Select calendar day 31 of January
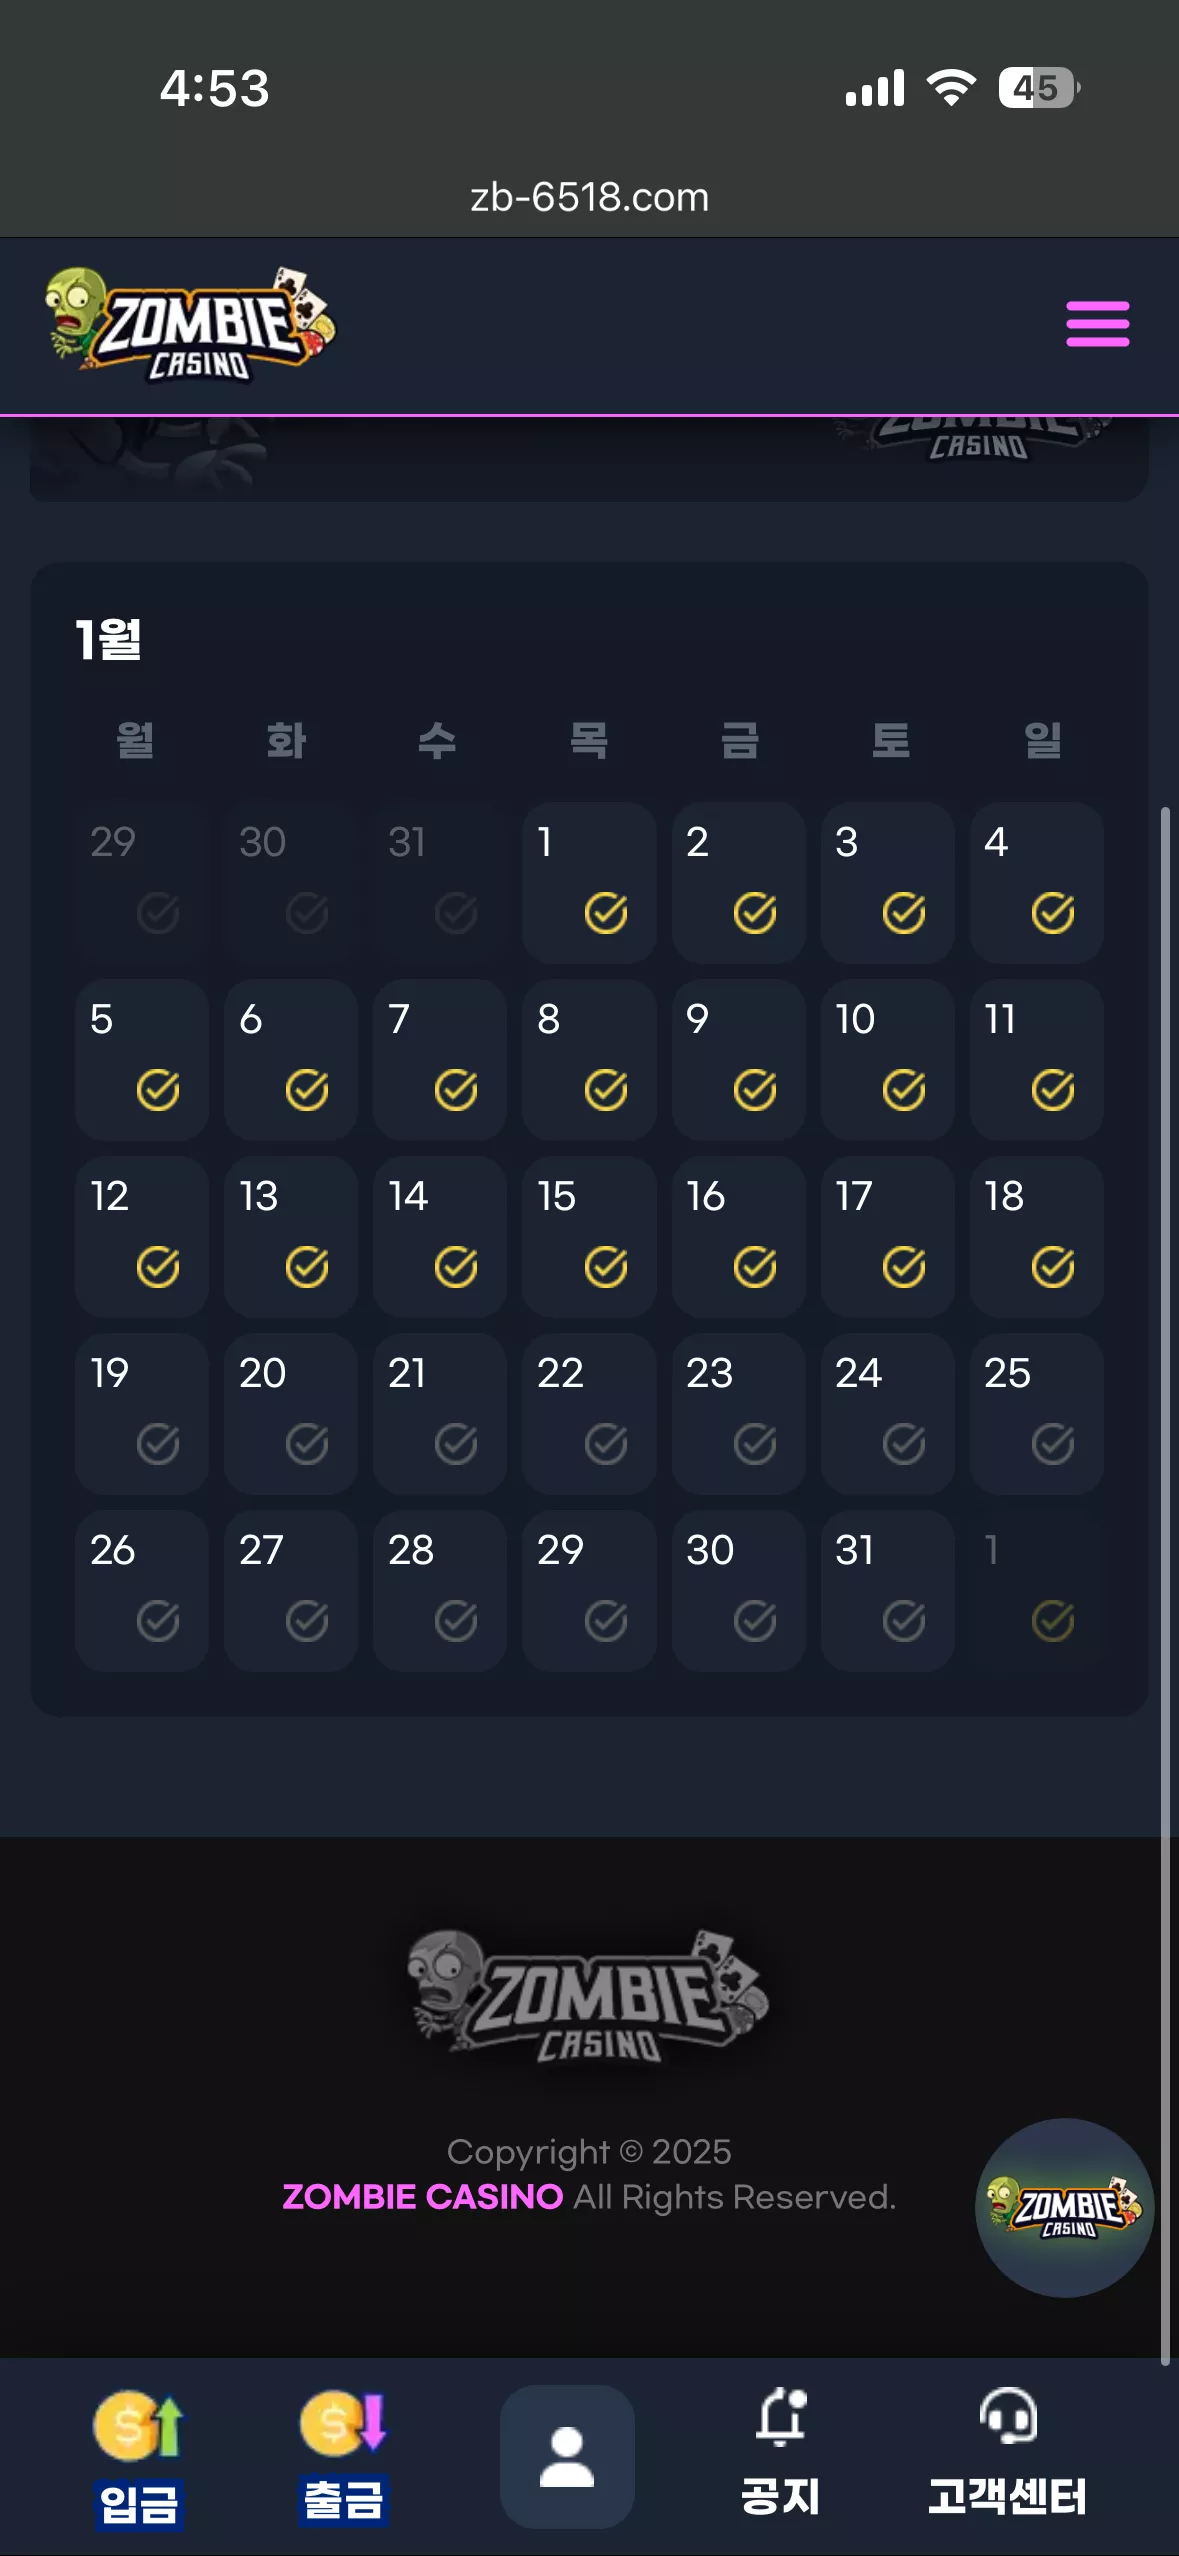1179x2556 pixels. pos(887,1590)
